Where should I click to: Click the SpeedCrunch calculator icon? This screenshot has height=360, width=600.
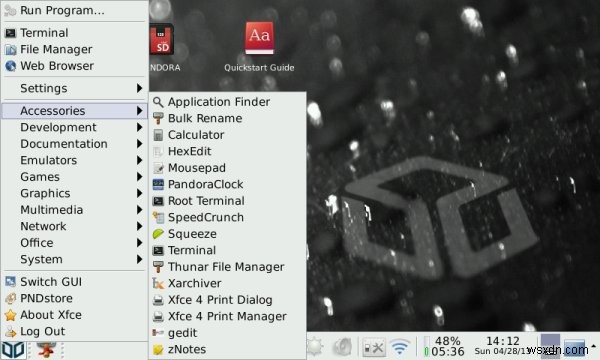[x=158, y=217]
